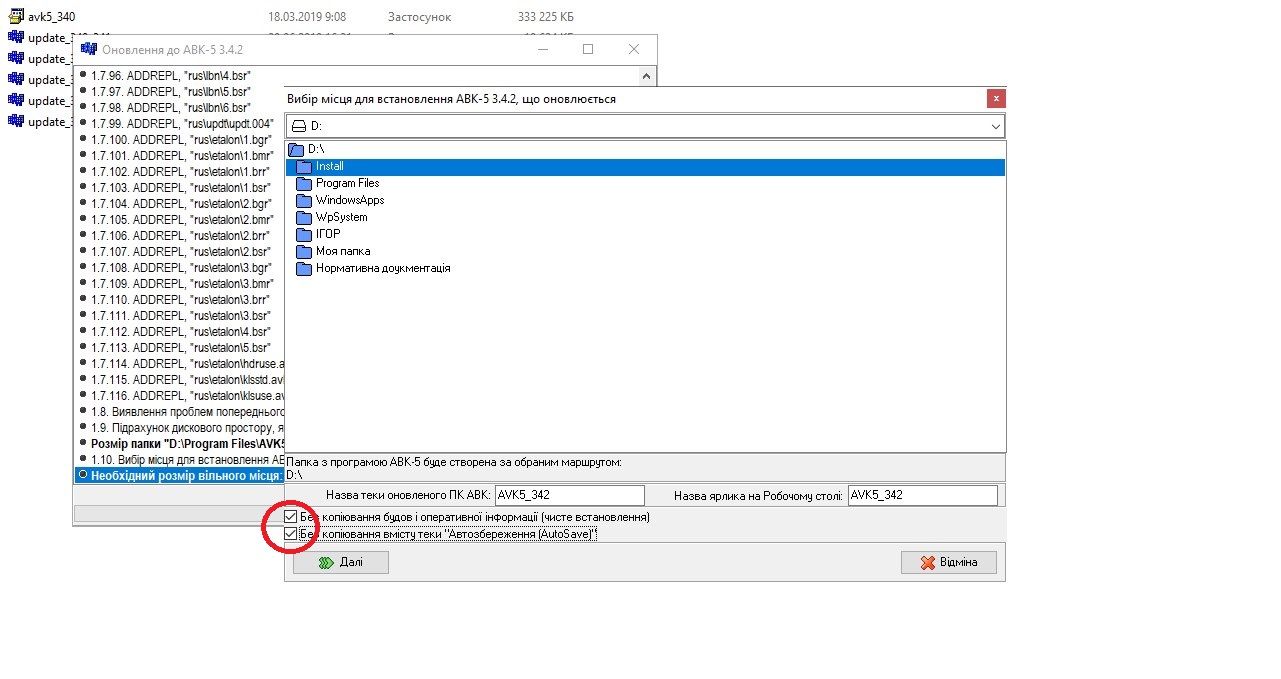
Task: Click the update window's title bar icon
Action: (88, 49)
